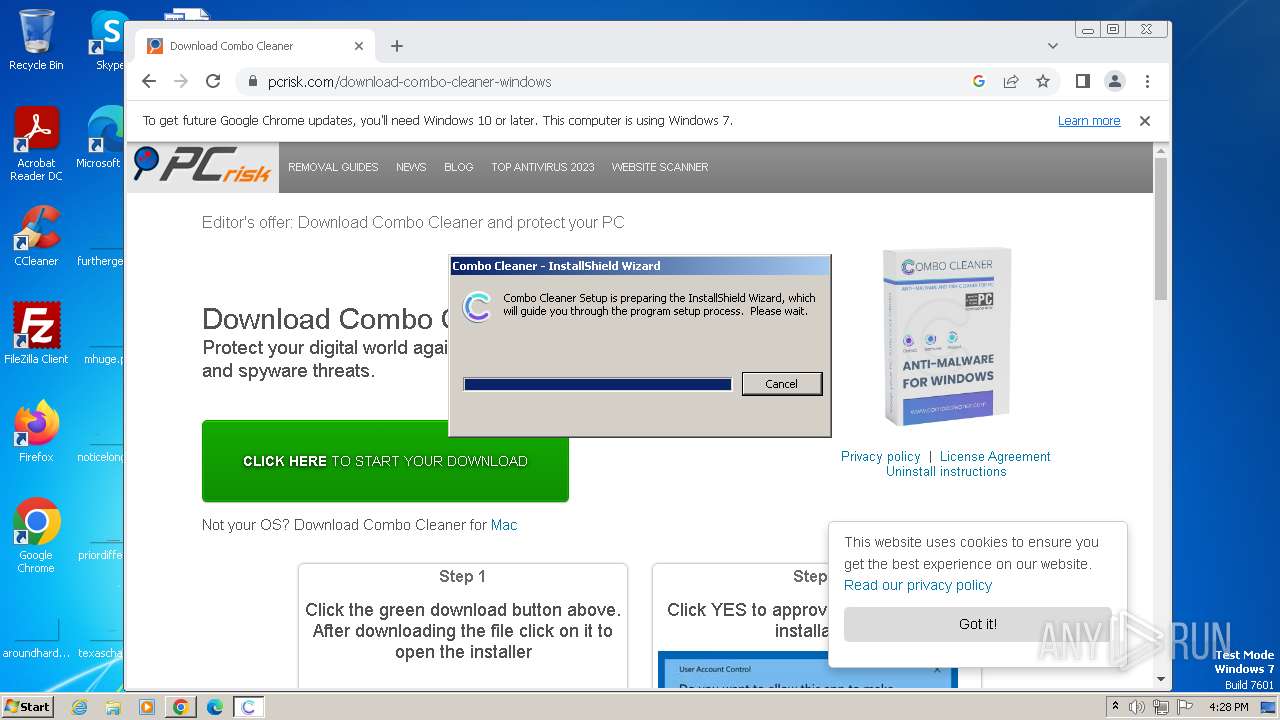Open Uninstall instructions link
The width and height of the screenshot is (1280, 720).
(946, 471)
